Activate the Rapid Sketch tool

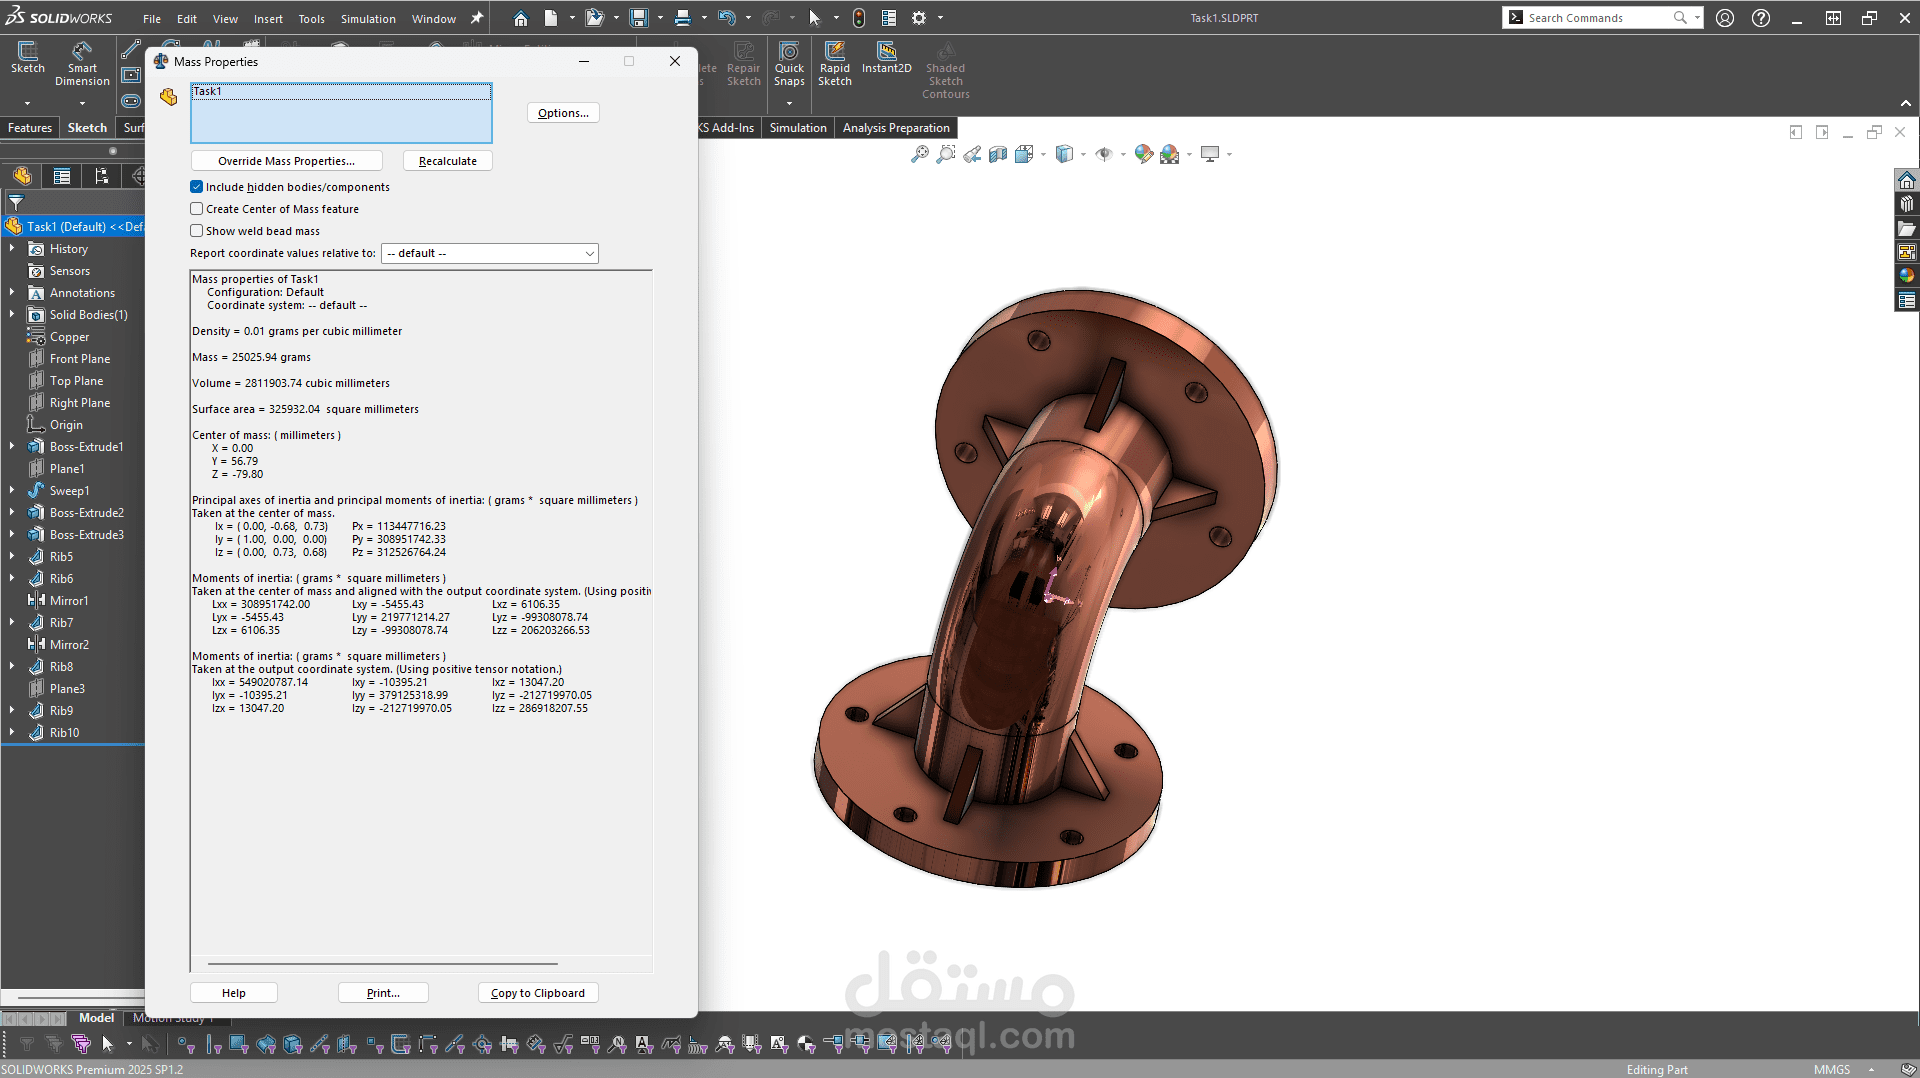tap(835, 65)
